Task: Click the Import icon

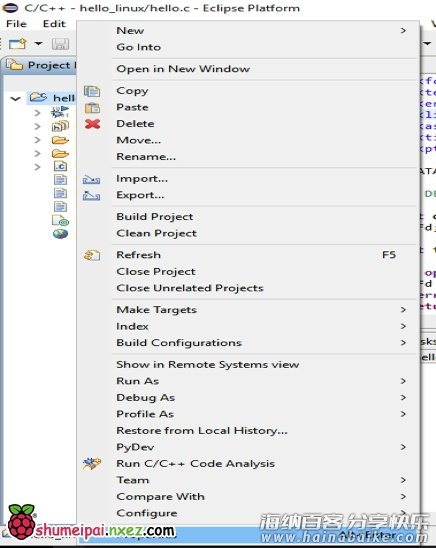Action: coord(92,180)
